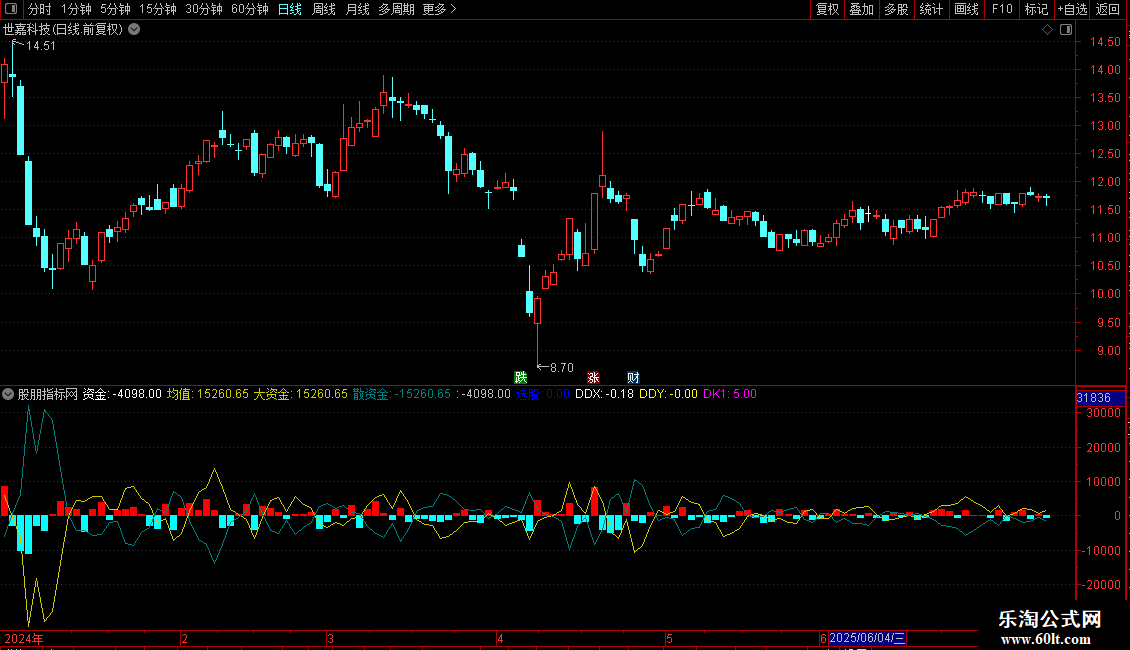Viewport: 1130px width, 650px height.
Task: Switch to the 1分钟 period
Action: (x=76, y=9)
